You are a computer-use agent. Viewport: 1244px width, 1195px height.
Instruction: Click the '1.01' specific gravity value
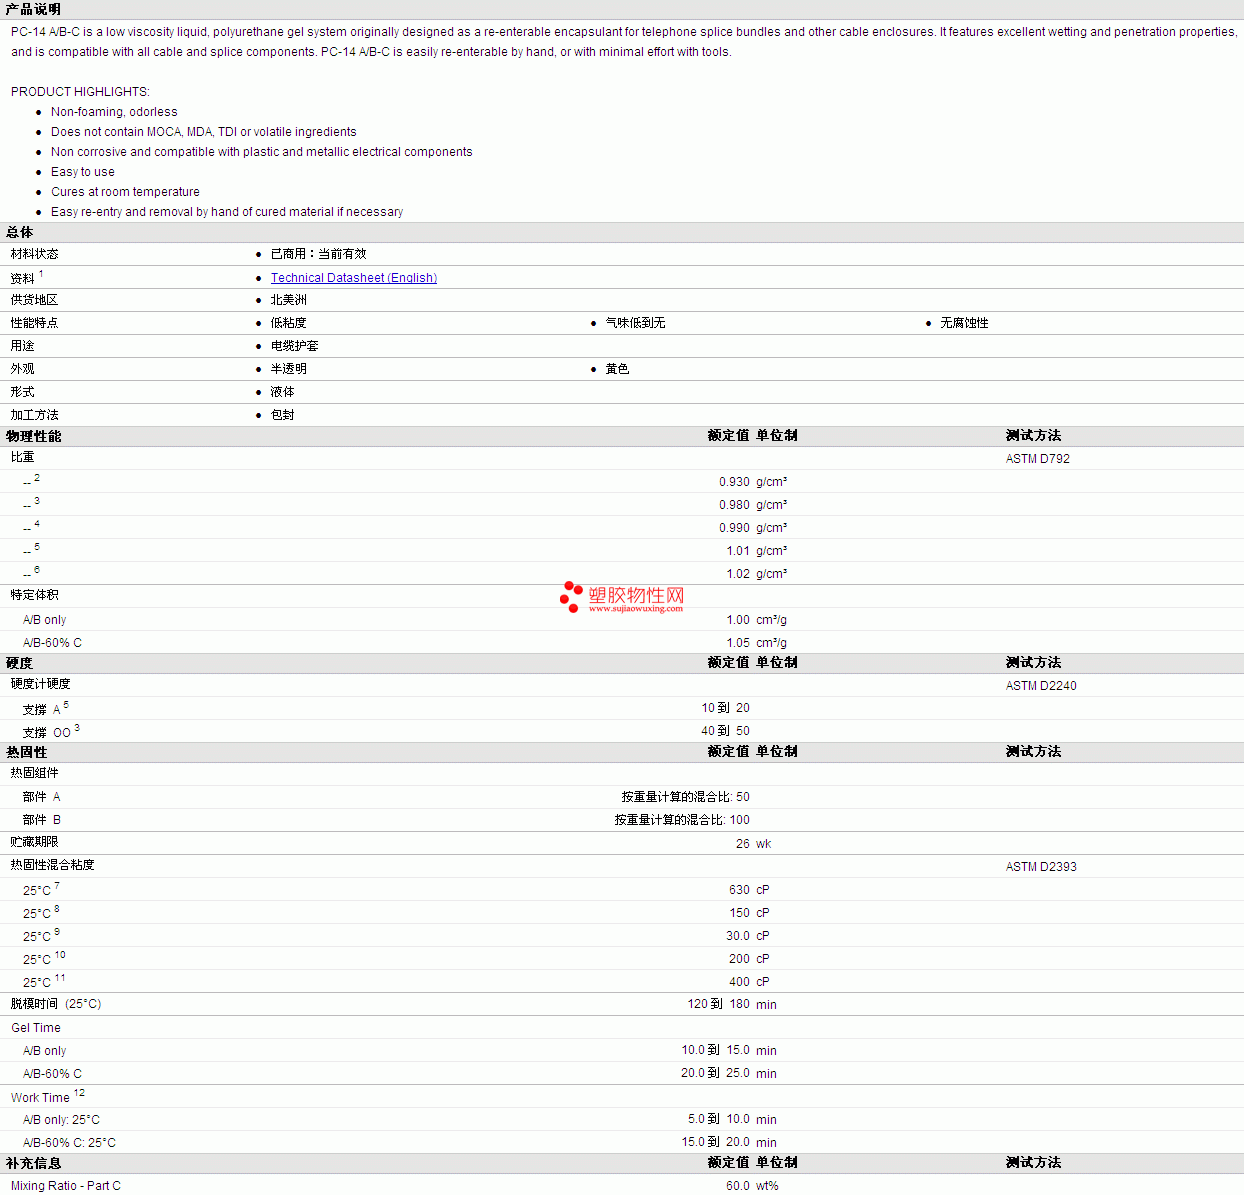(738, 551)
